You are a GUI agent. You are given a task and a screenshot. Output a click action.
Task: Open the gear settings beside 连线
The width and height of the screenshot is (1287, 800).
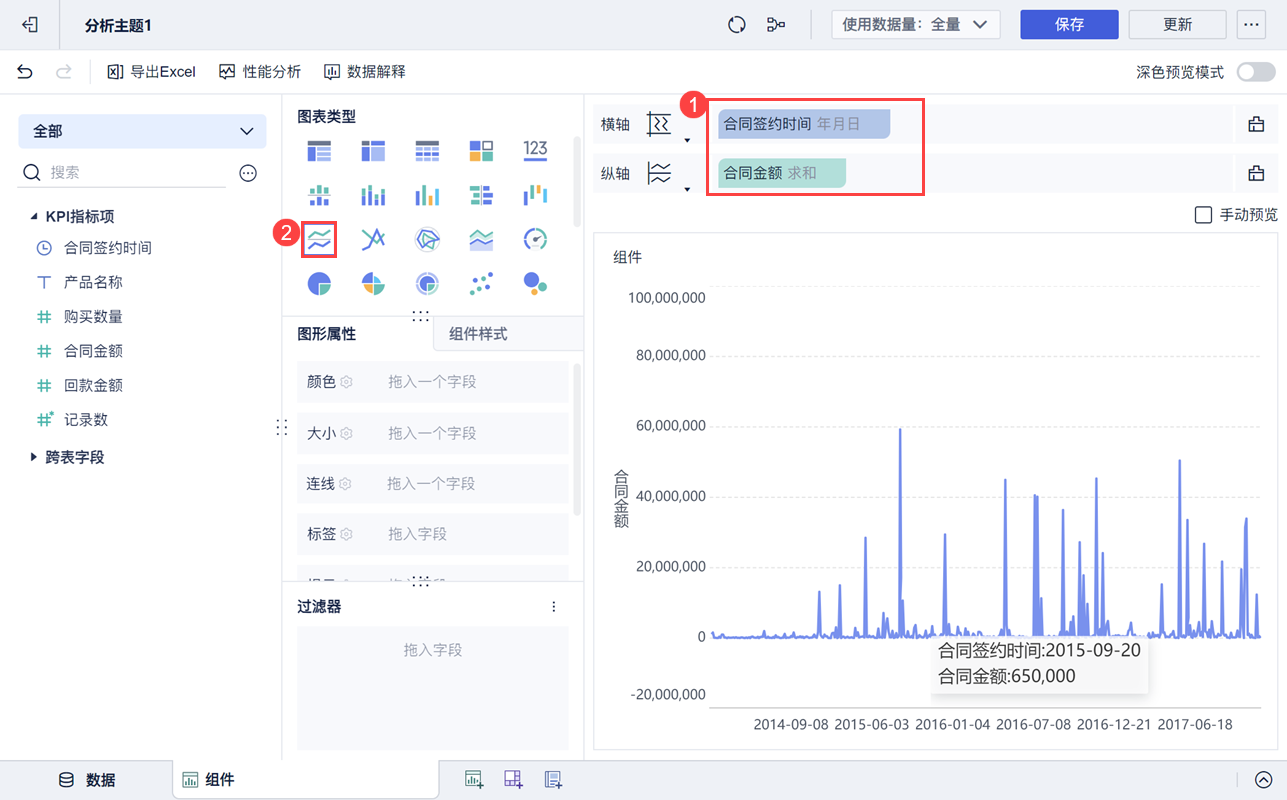[345, 484]
